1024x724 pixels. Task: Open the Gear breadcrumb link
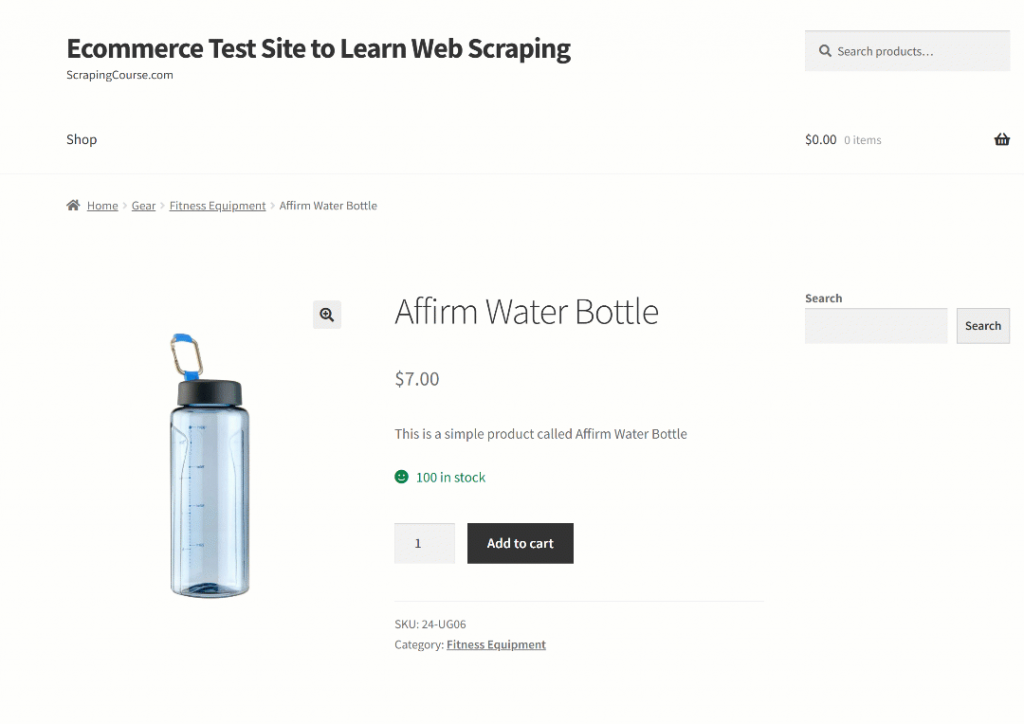(x=144, y=206)
